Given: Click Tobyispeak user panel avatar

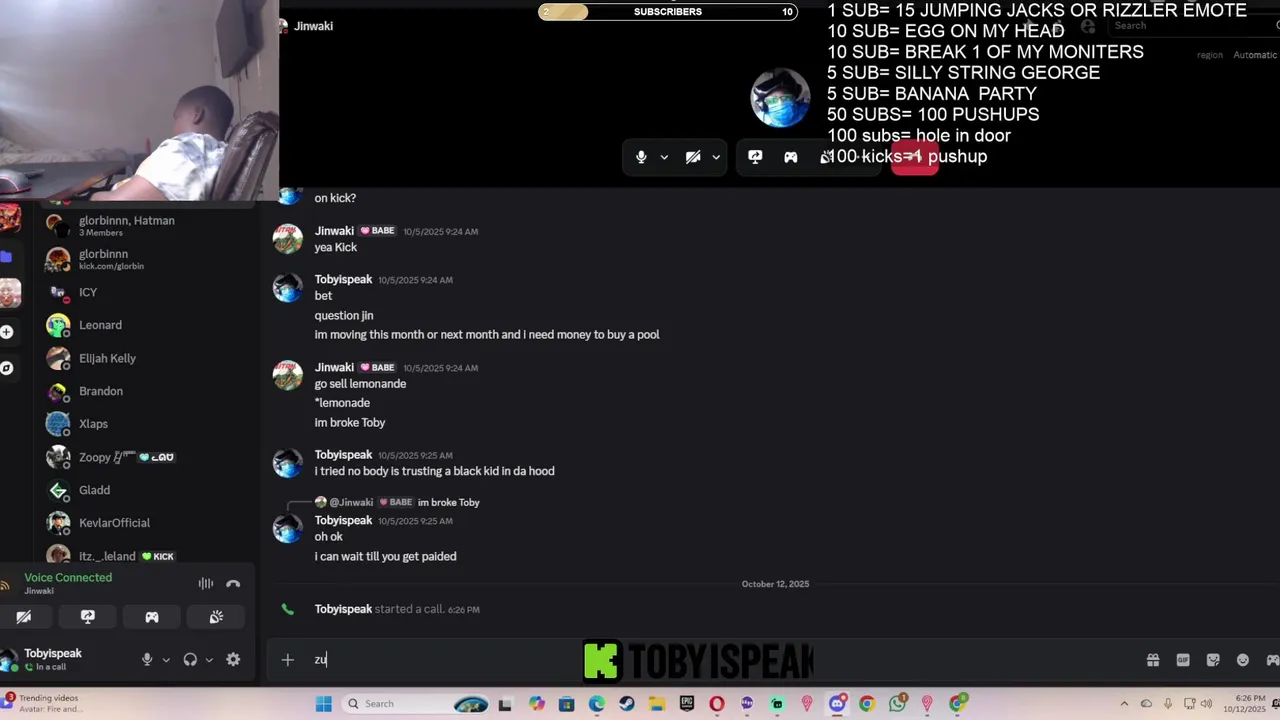Looking at the screenshot, I should click(x=10, y=660).
